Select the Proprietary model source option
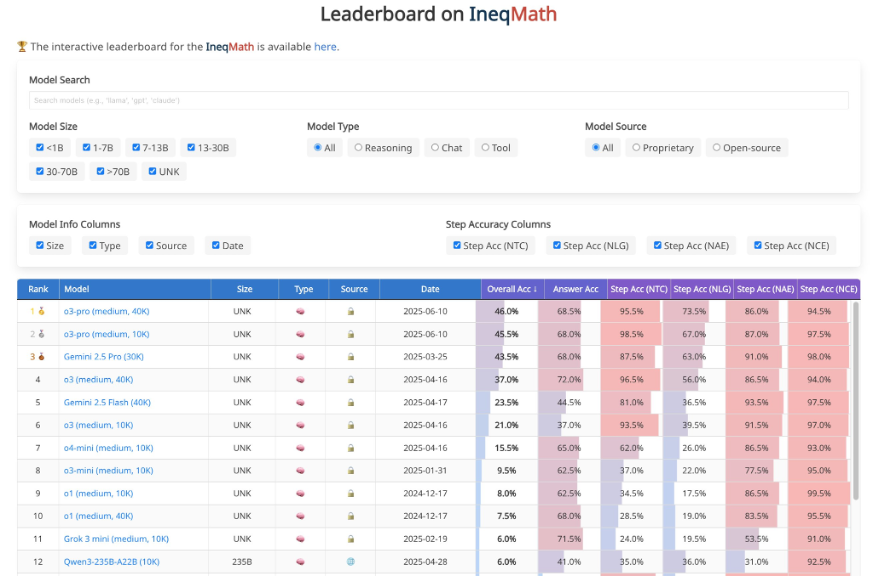The width and height of the screenshot is (874, 576). click(636, 148)
